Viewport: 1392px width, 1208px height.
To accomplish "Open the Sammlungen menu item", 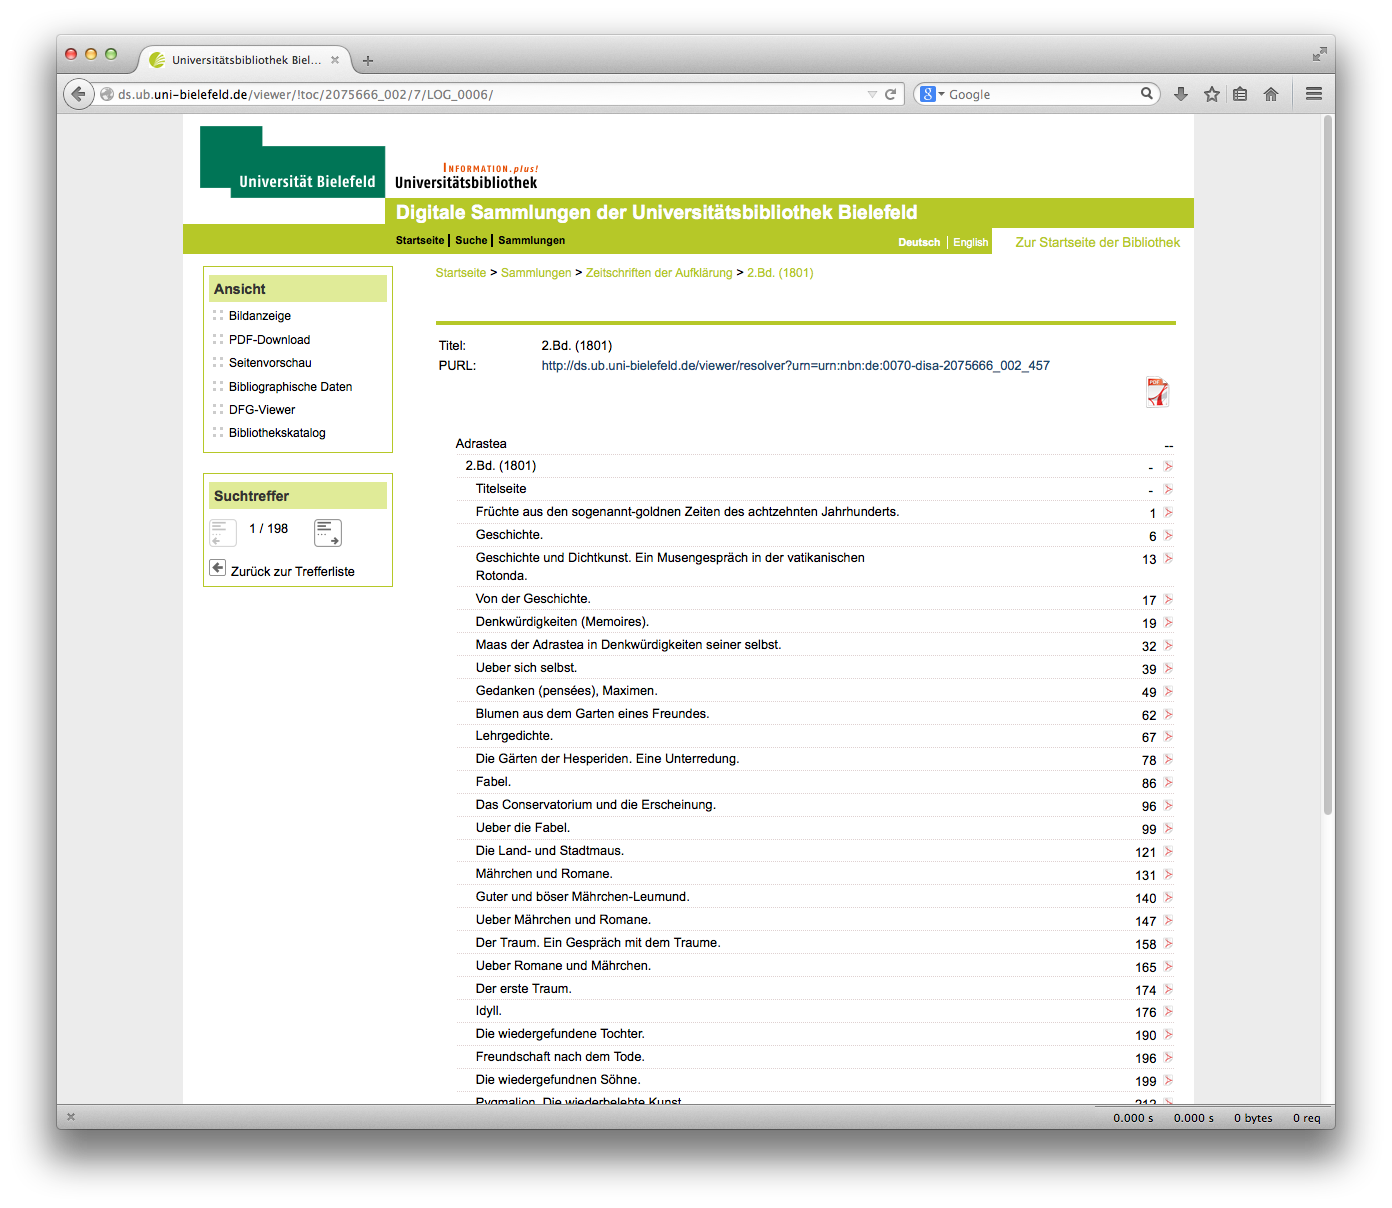I will (x=531, y=240).
